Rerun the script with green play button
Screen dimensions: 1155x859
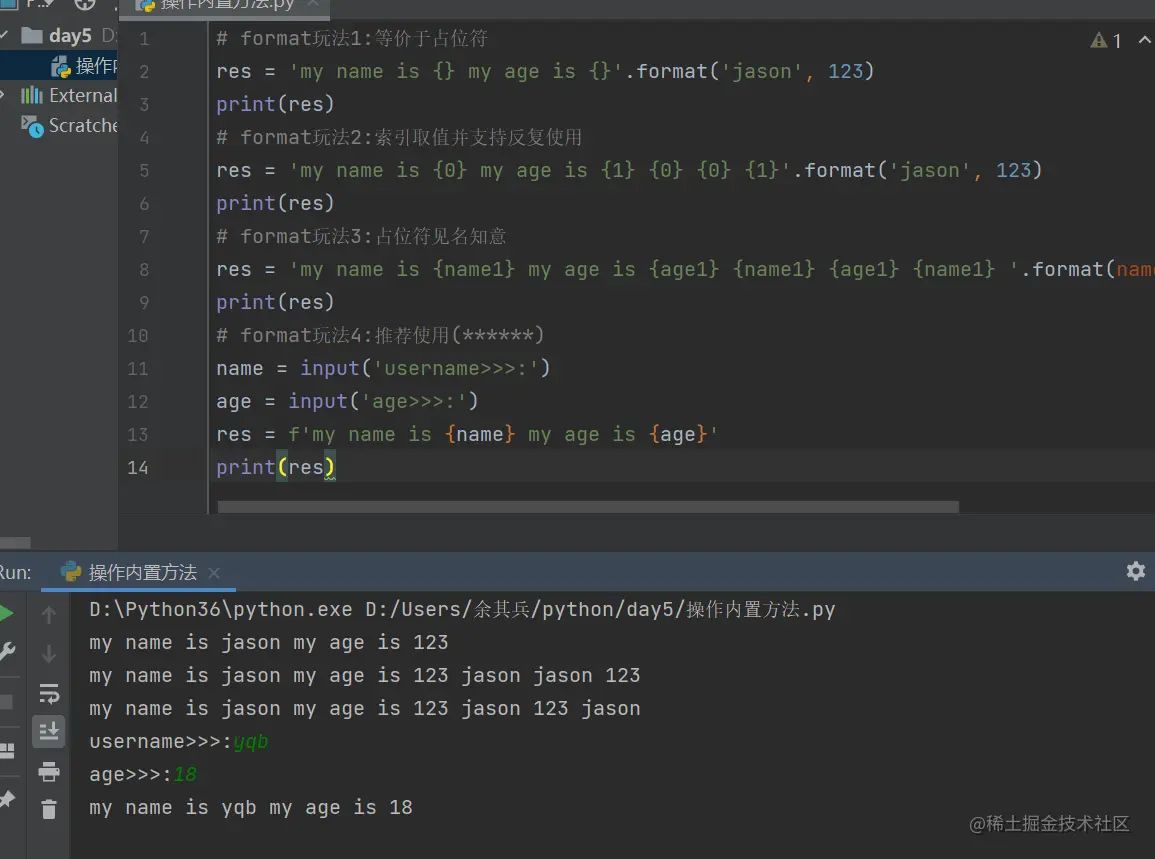[x=6, y=613]
